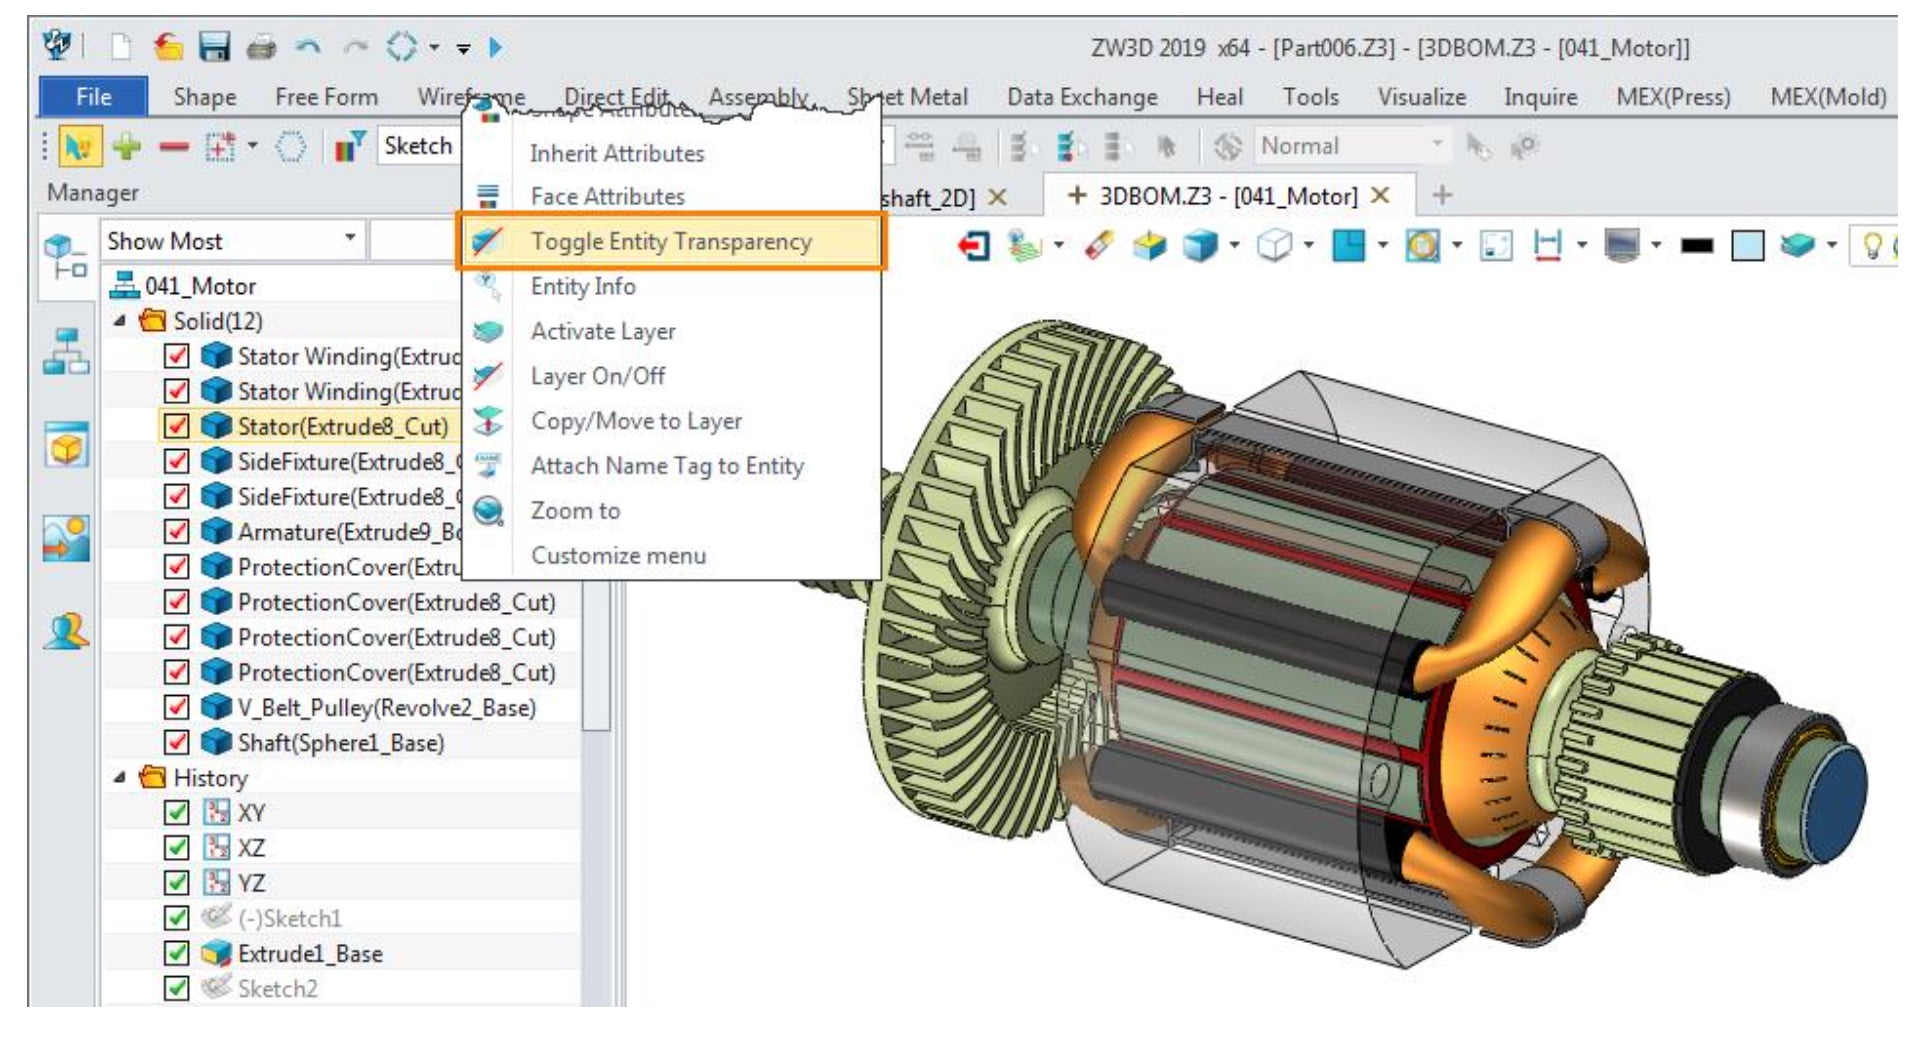Viewport: 1924px width, 1044px height.
Task: Toggle V_Belt_Pulley(Revolve2_Base) visibility checkbox
Action: point(176,707)
